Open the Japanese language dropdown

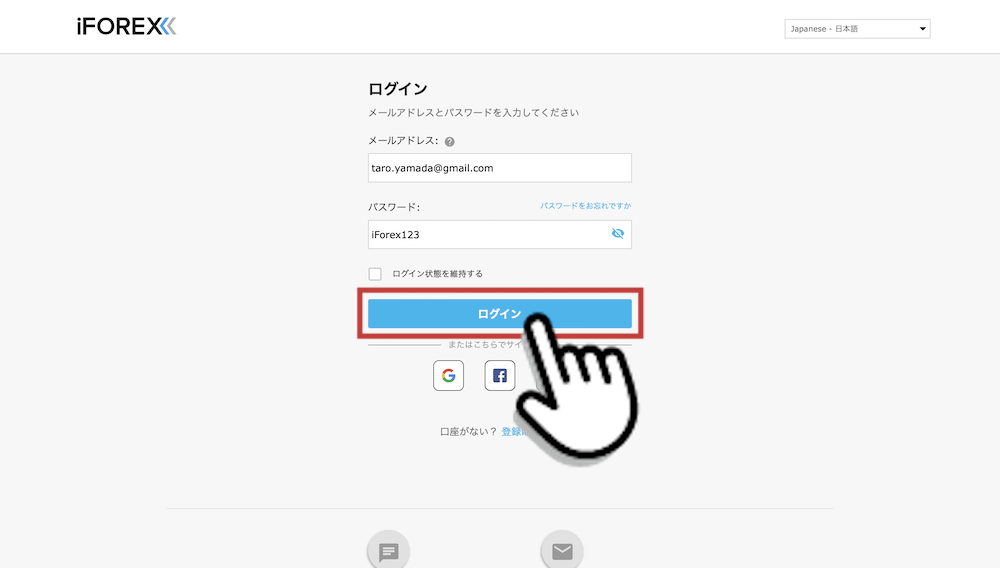[857, 29]
